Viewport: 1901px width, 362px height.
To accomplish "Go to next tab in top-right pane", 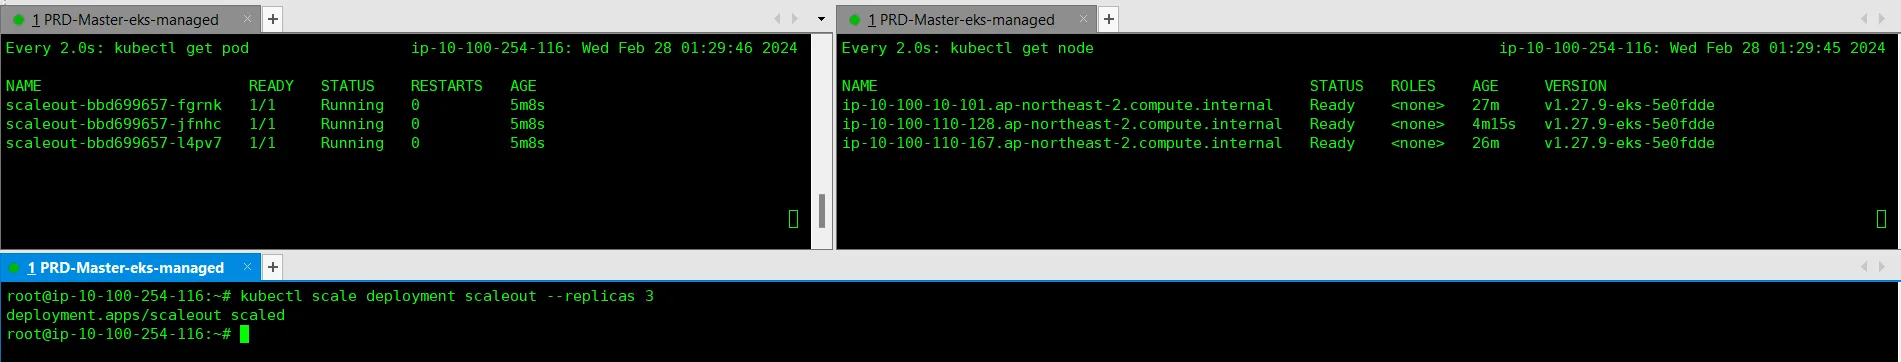I will point(1881,19).
